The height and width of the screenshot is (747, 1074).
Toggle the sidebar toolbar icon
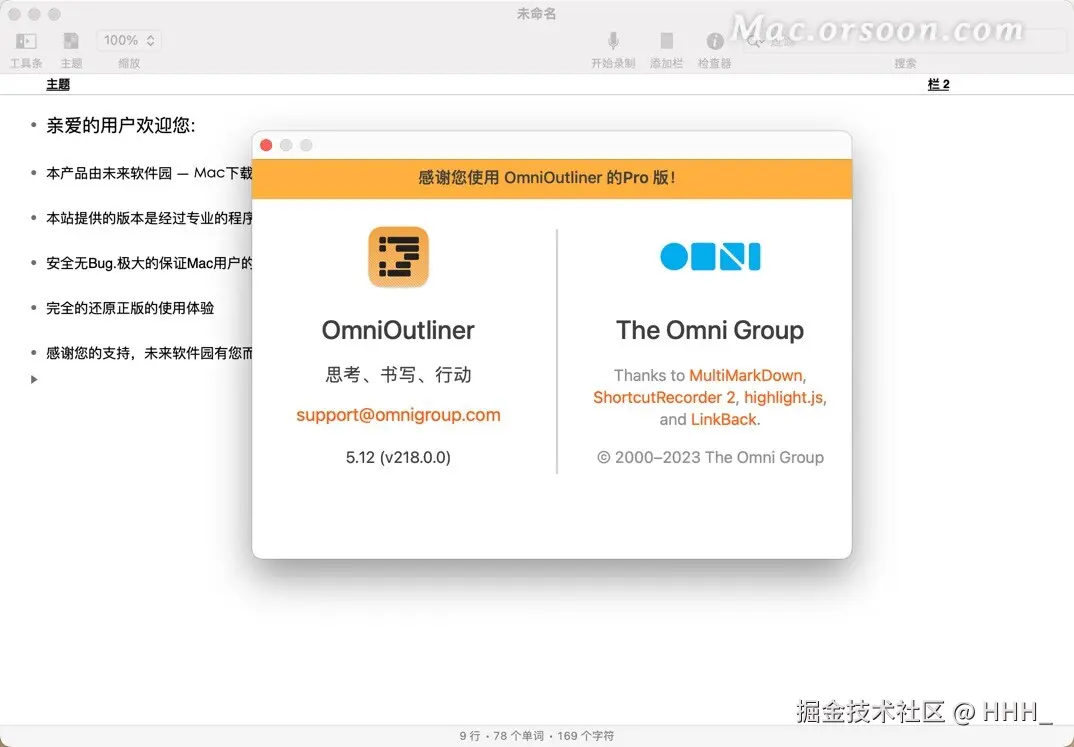(x=26, y=41)
